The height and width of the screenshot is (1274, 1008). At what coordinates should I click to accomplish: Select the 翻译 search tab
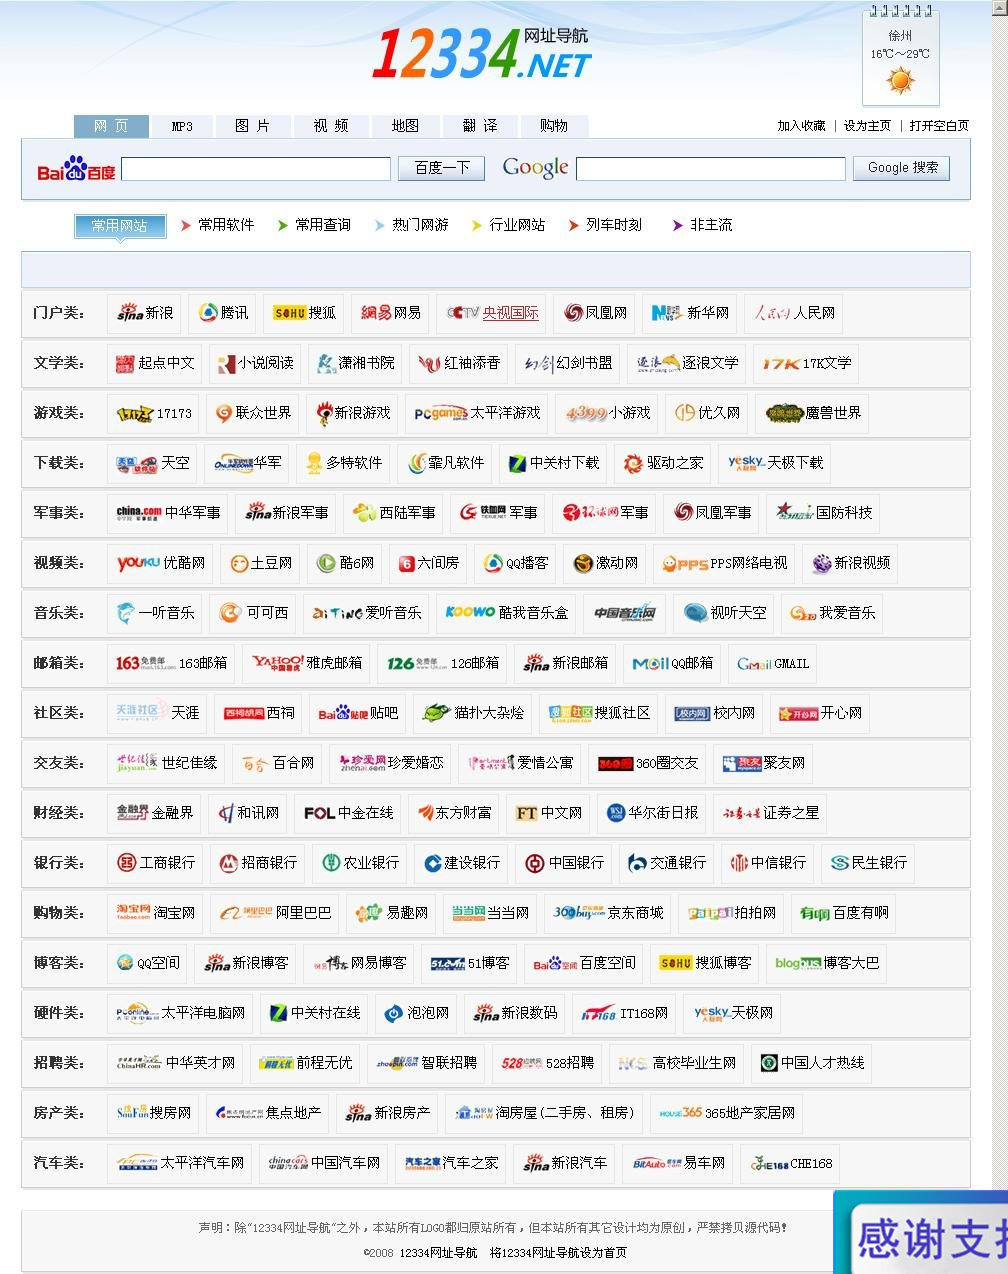pos(480,126)
